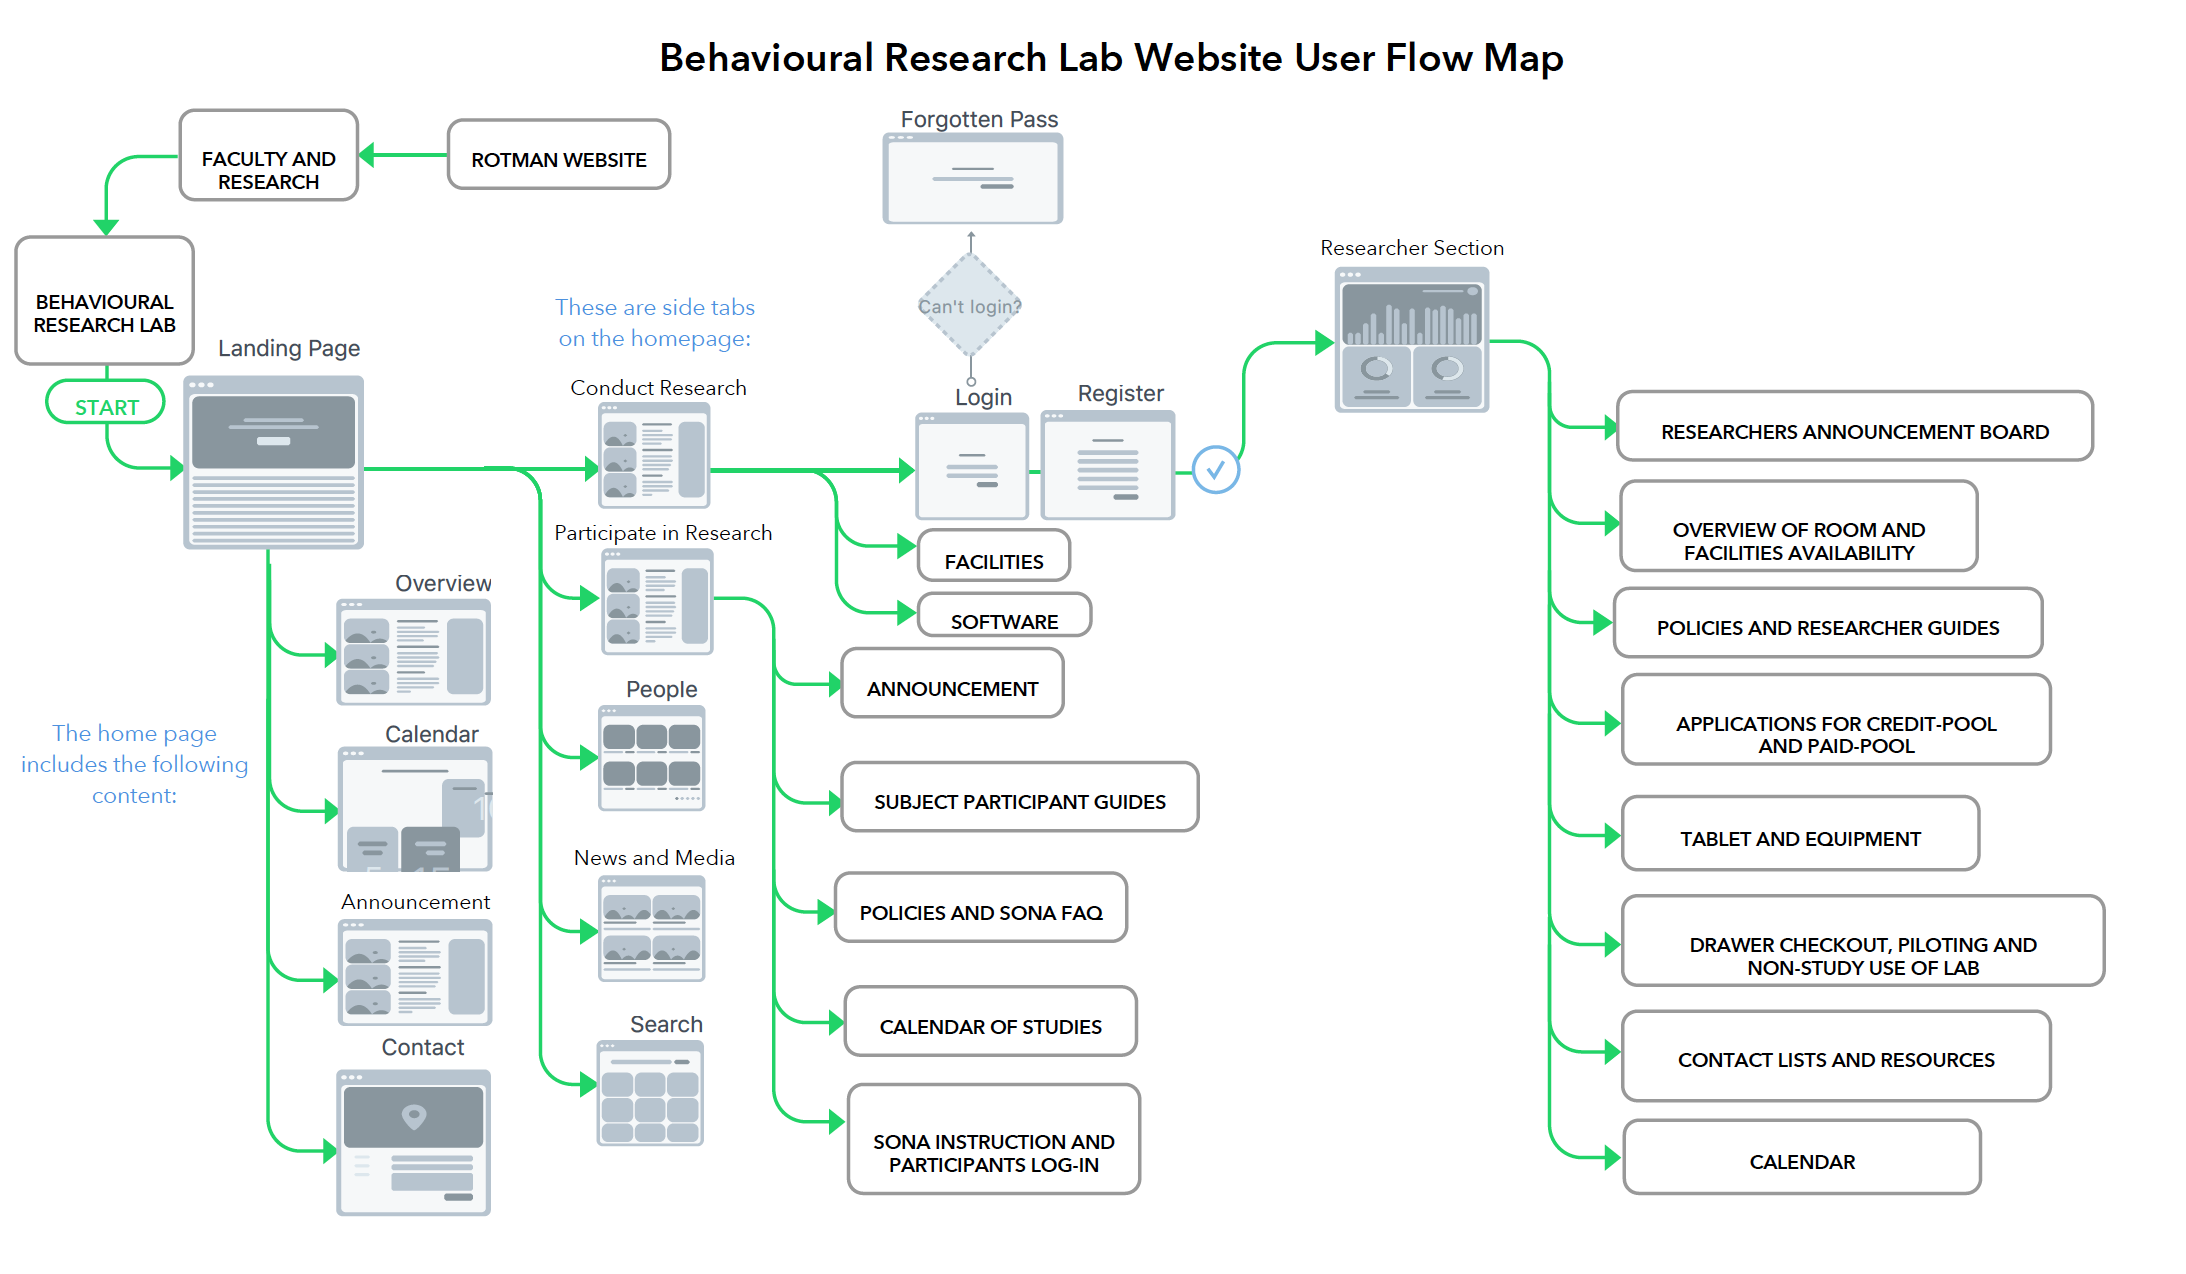This screenshot has width=2186, height=1274.
Task: Click the Contact page wireframe with map pin
Action: [x=413, y=1142]
